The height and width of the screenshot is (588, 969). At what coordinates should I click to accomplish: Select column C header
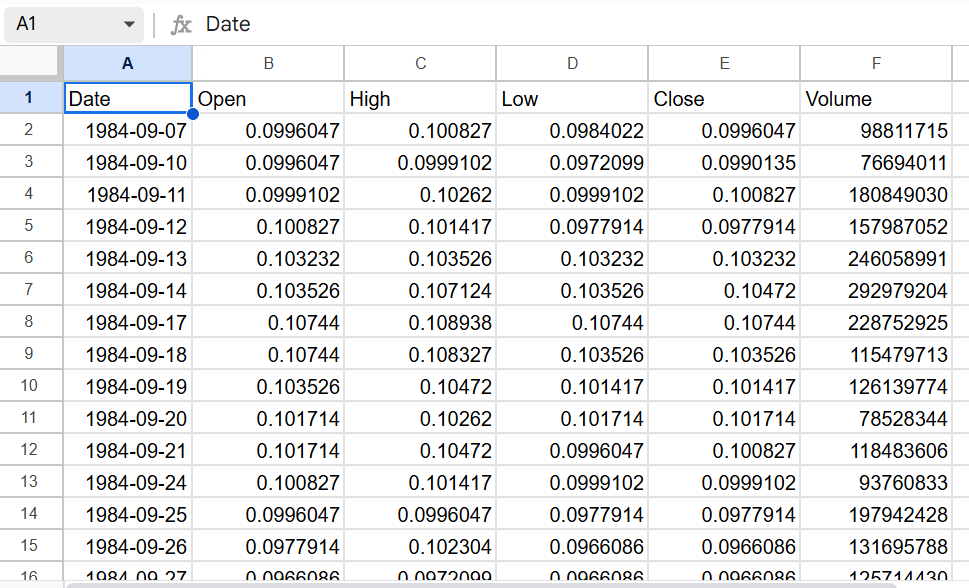click(x=420, y=64)
